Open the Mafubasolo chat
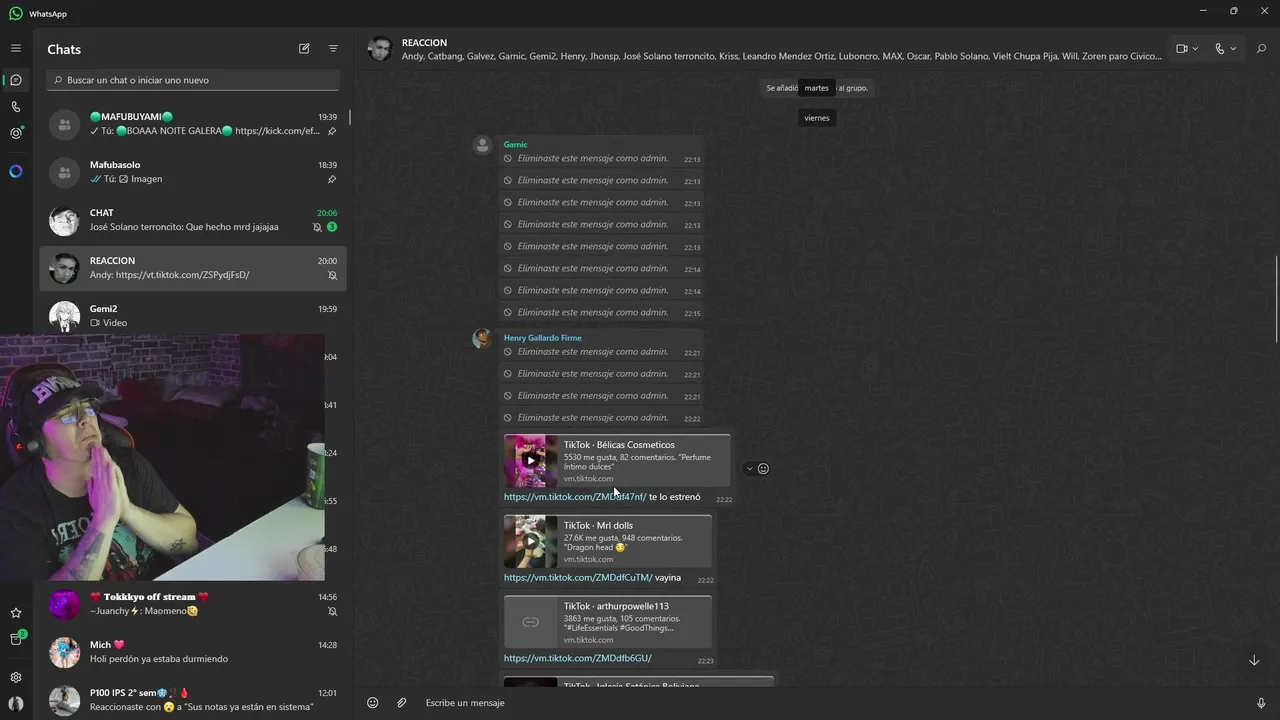The image size is (1280, 720). tap(193, 172)
